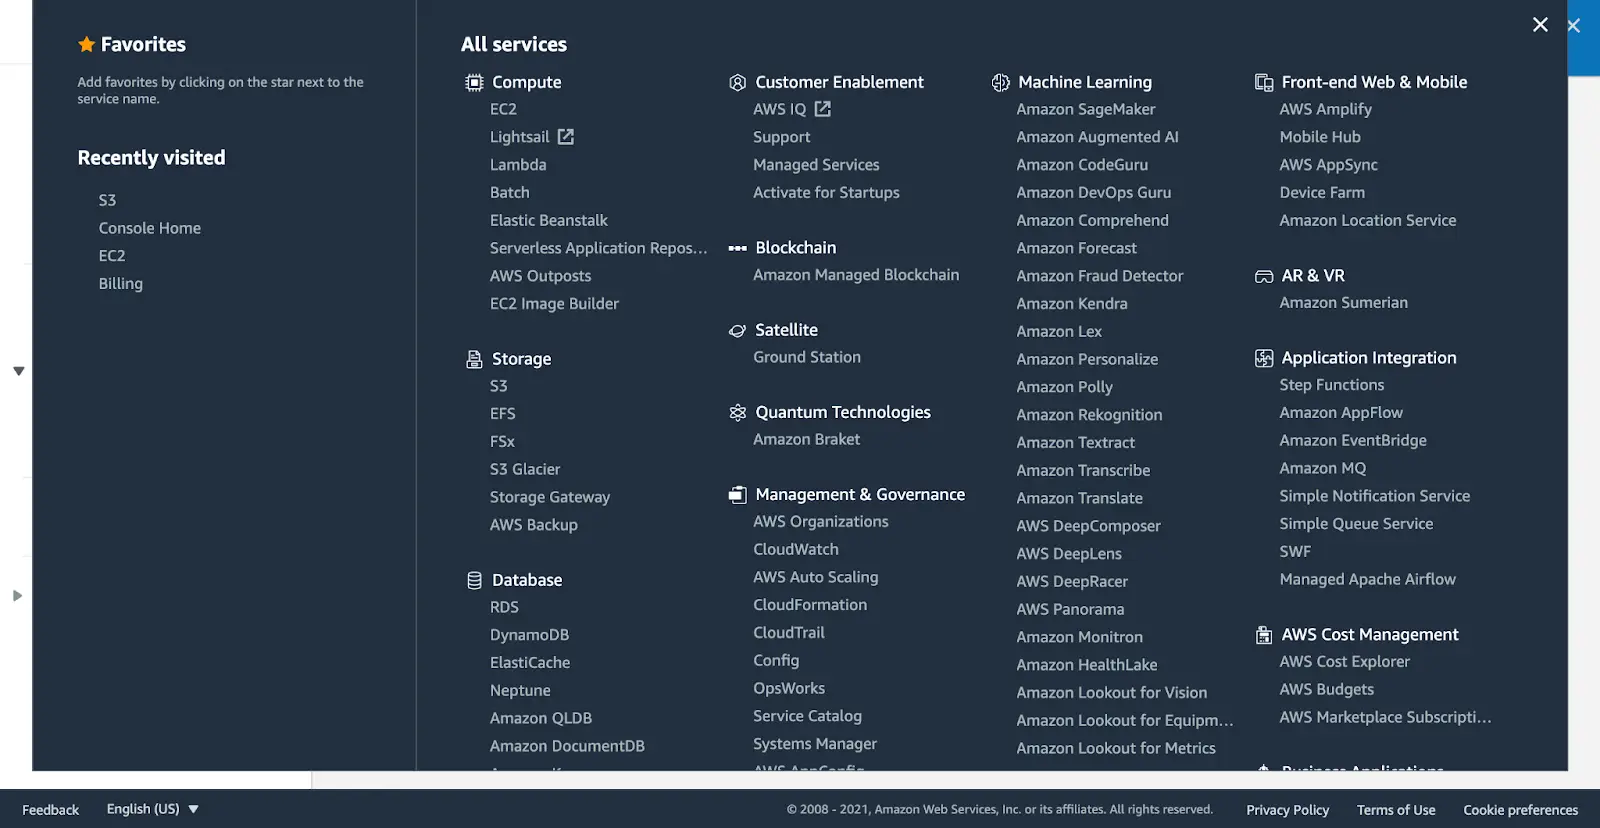
Task: Click the Machine Learning category icon
Action: pos(1001,83)
